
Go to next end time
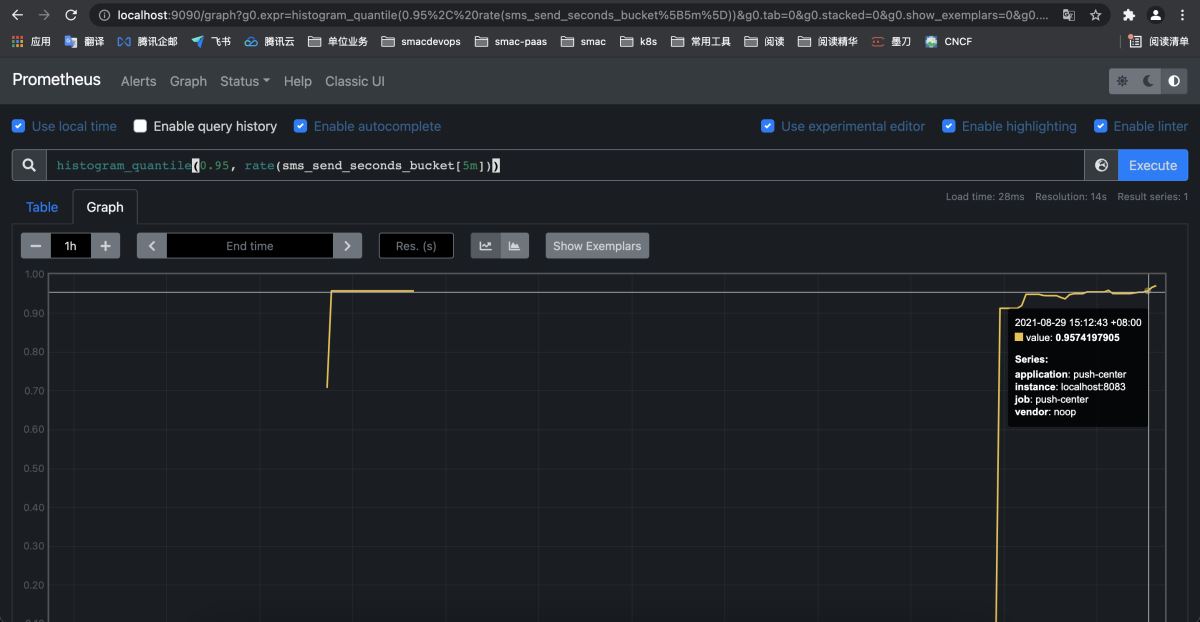pos(347,246)
